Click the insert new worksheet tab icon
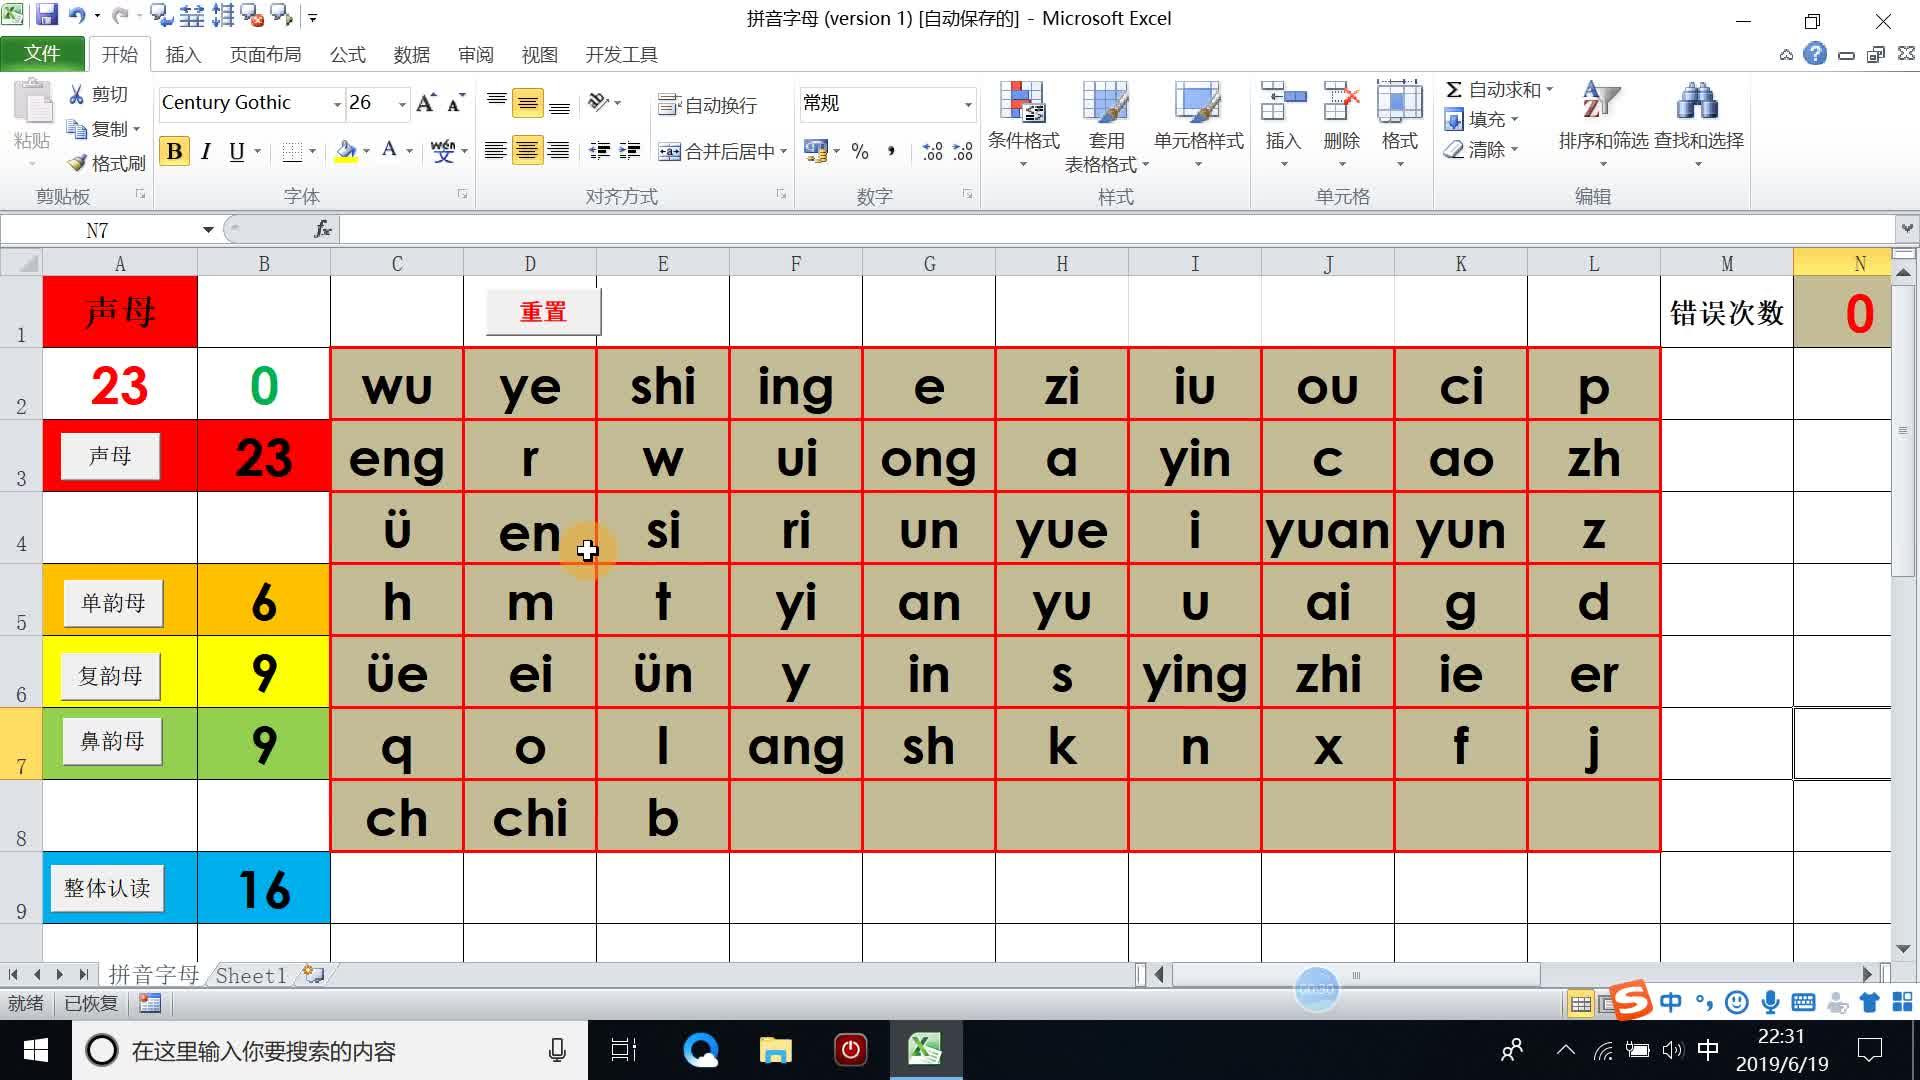The width and height of the screenshot is (1920, 1080). coord(314,974)
